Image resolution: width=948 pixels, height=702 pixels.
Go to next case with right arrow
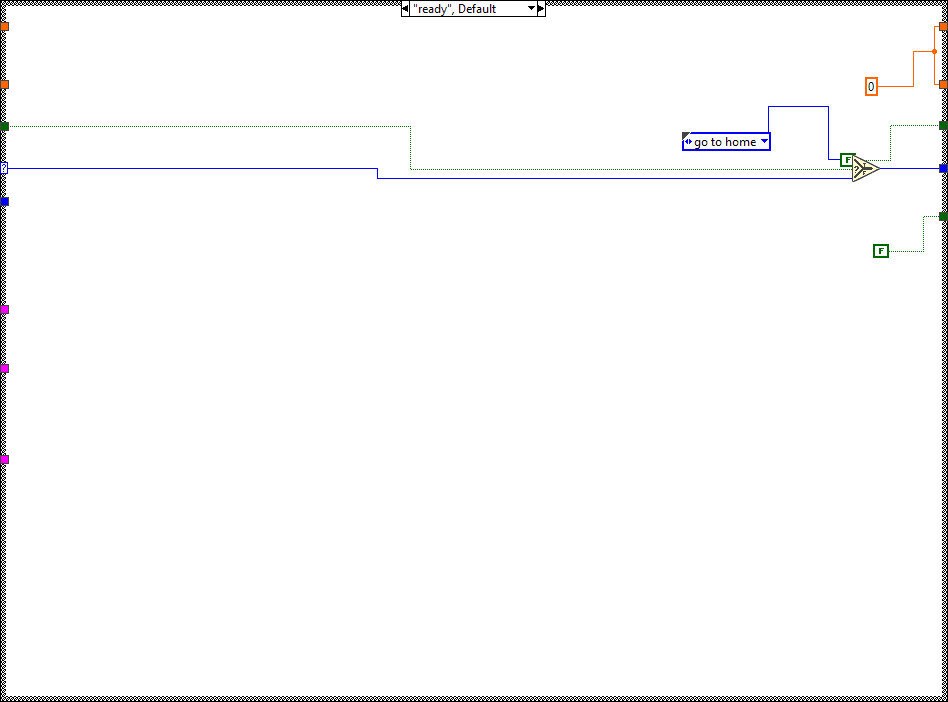(x=541, y=9)
